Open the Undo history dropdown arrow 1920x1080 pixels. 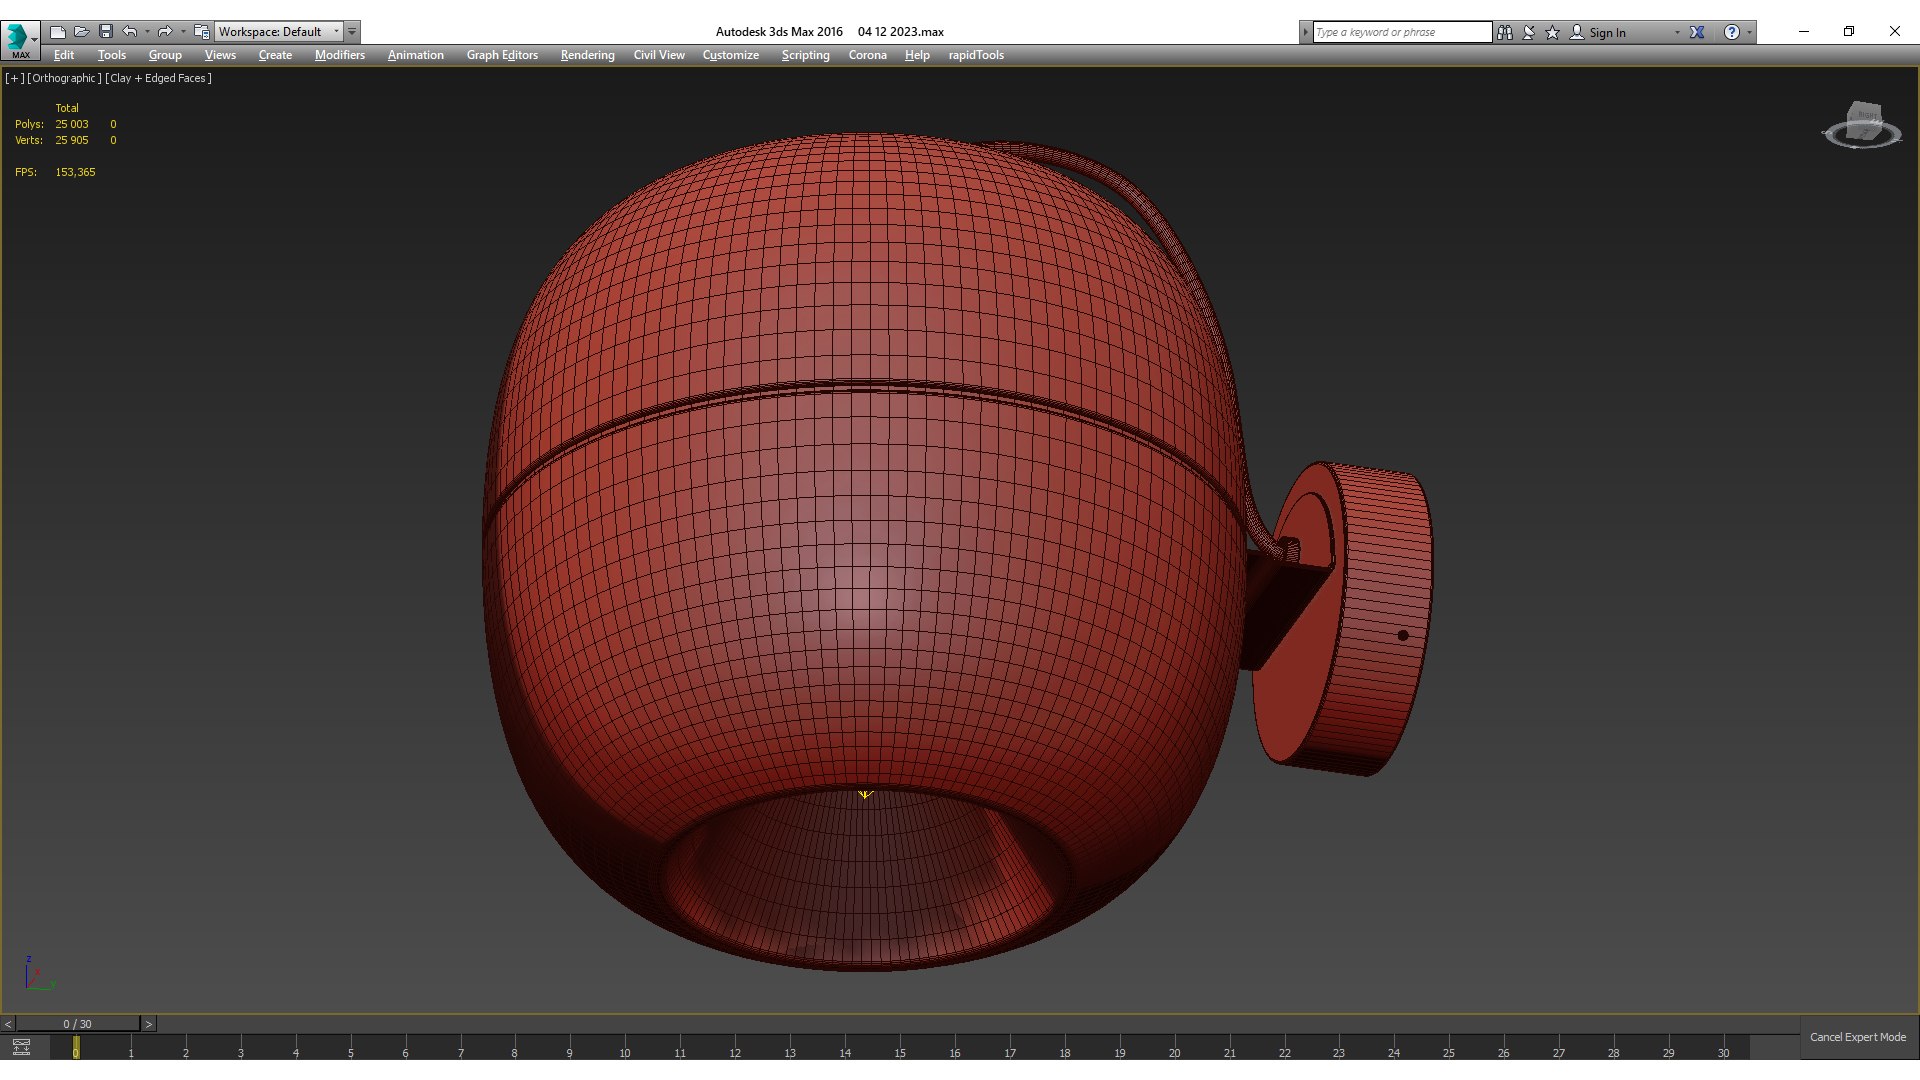pyautogui.click(x=147, y=32)
